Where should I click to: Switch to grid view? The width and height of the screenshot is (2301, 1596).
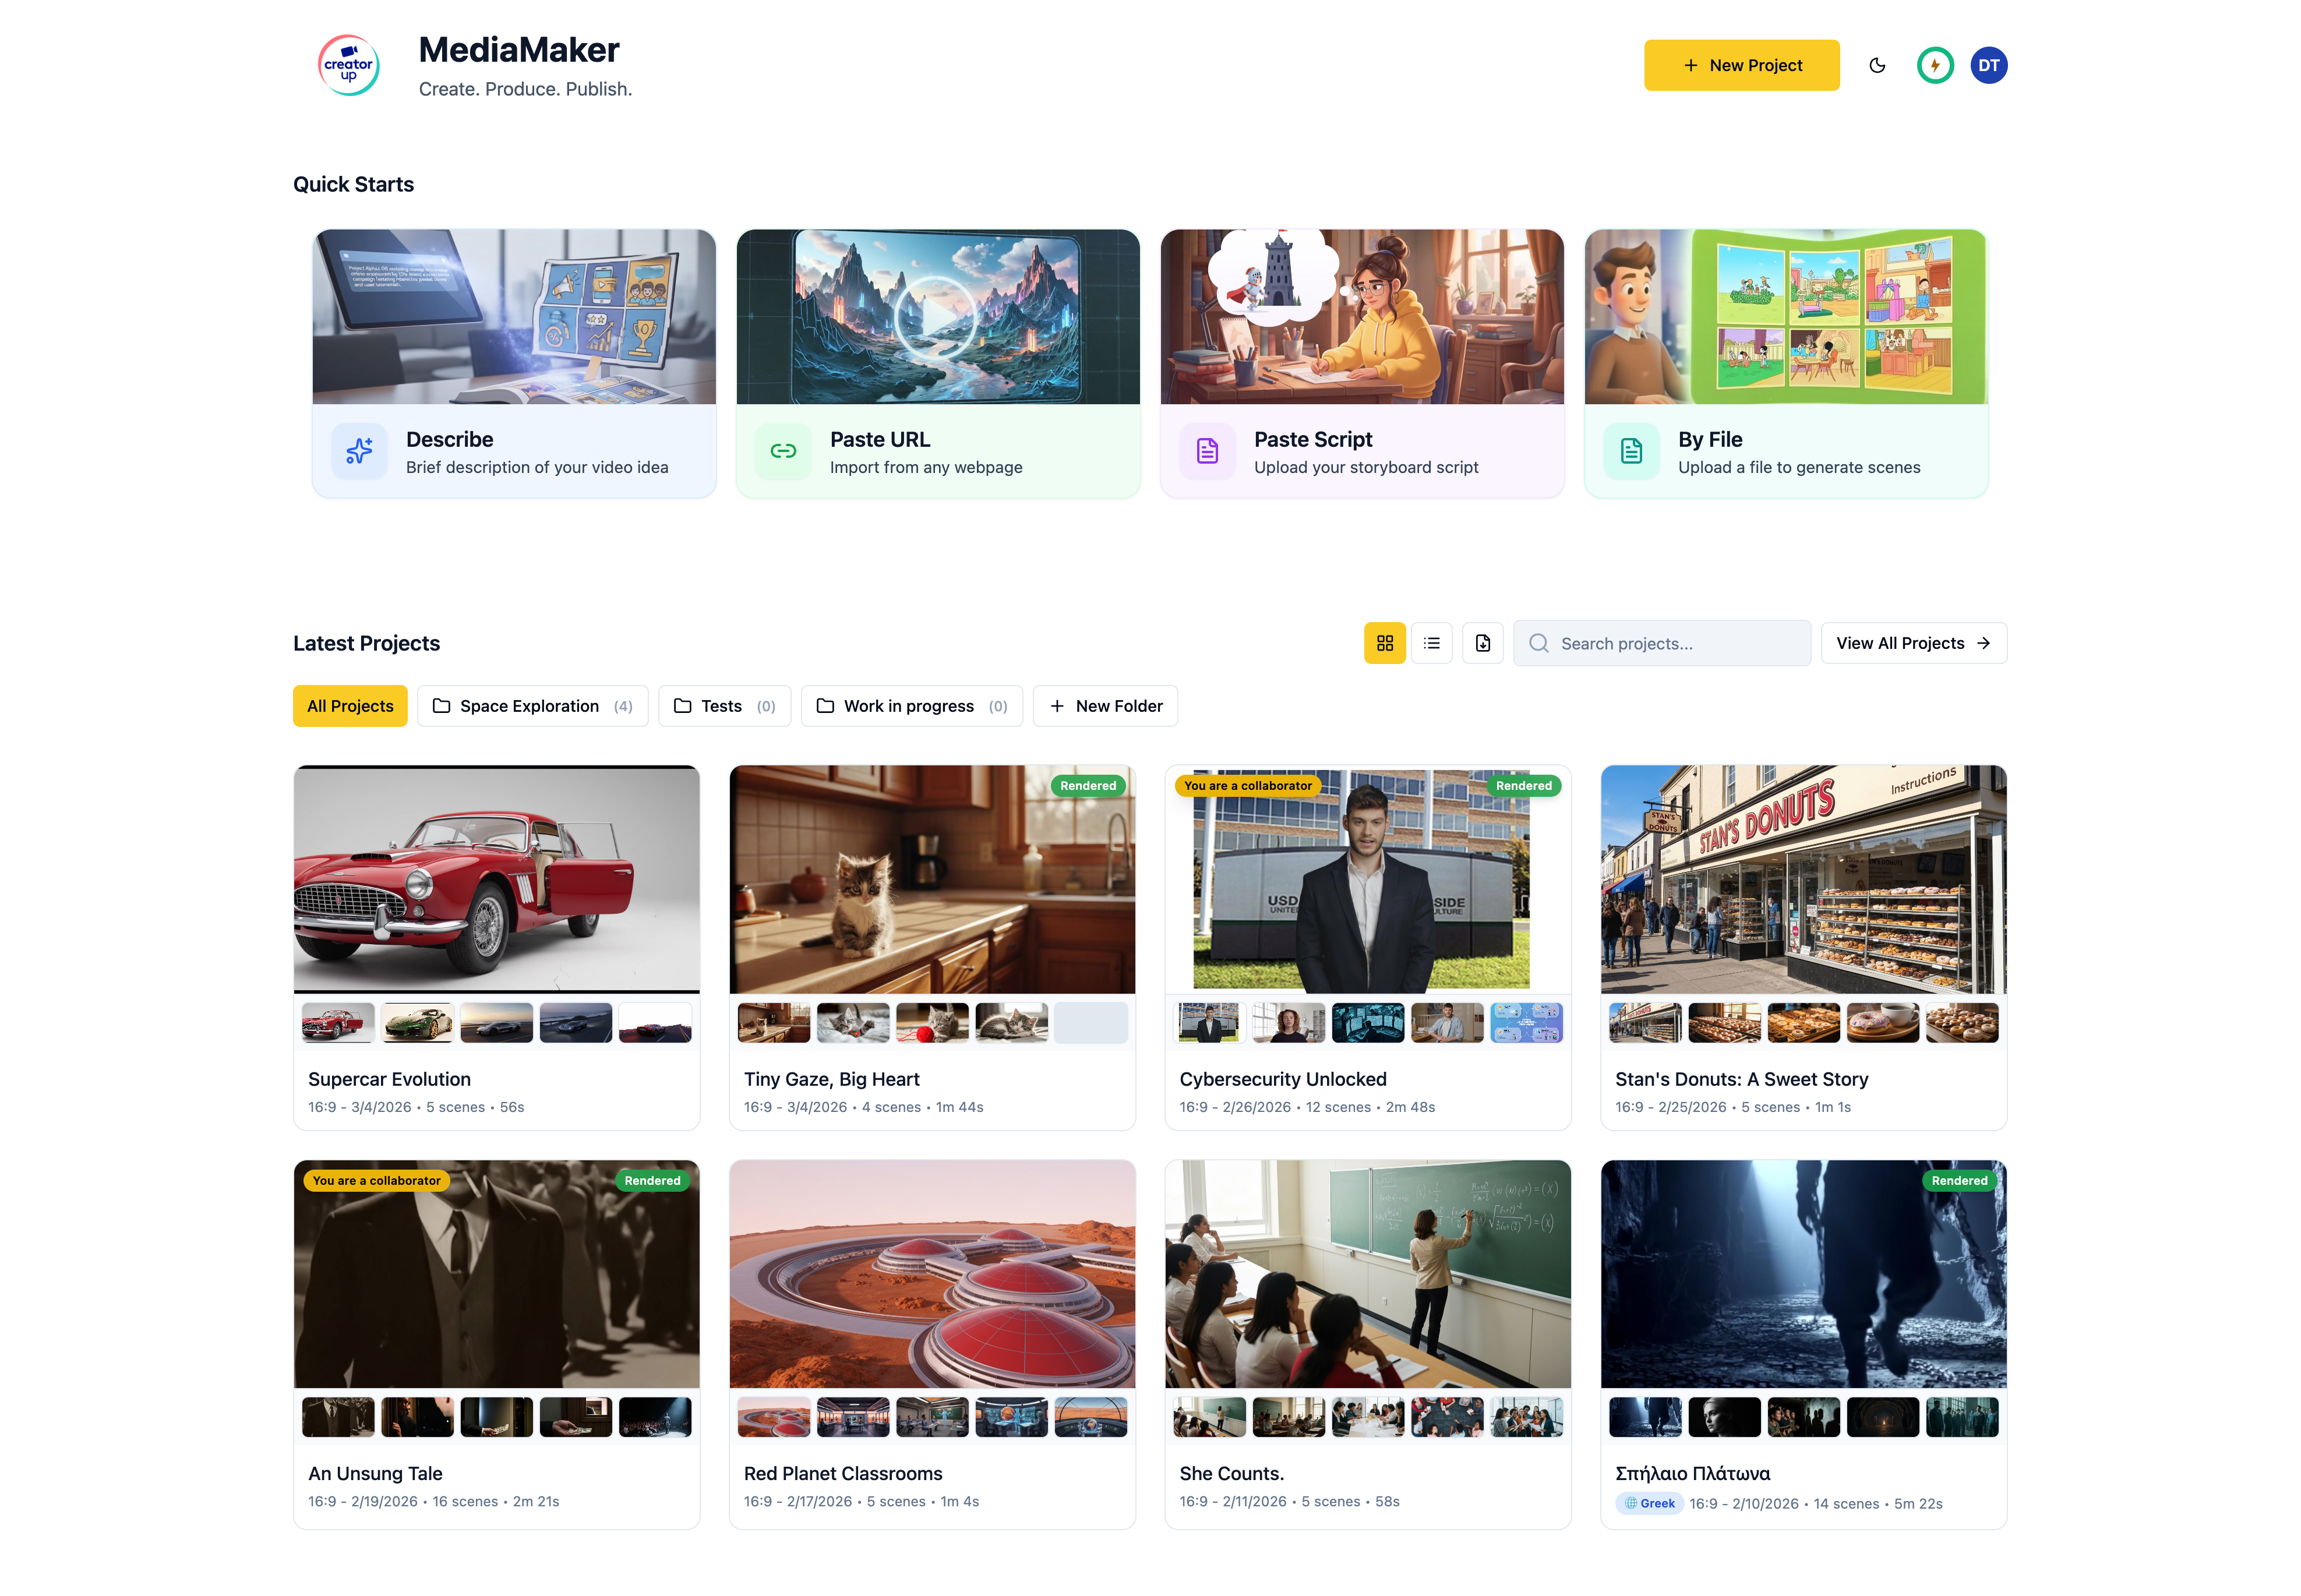tap(1385, 643)
